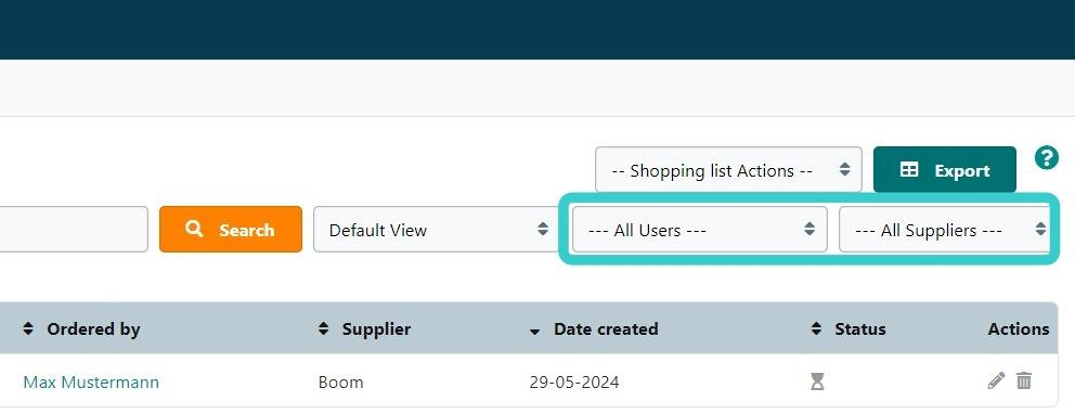Open the Max Mustermann user link
This screenshot has height=414, width=1075.
coord(91,382)
